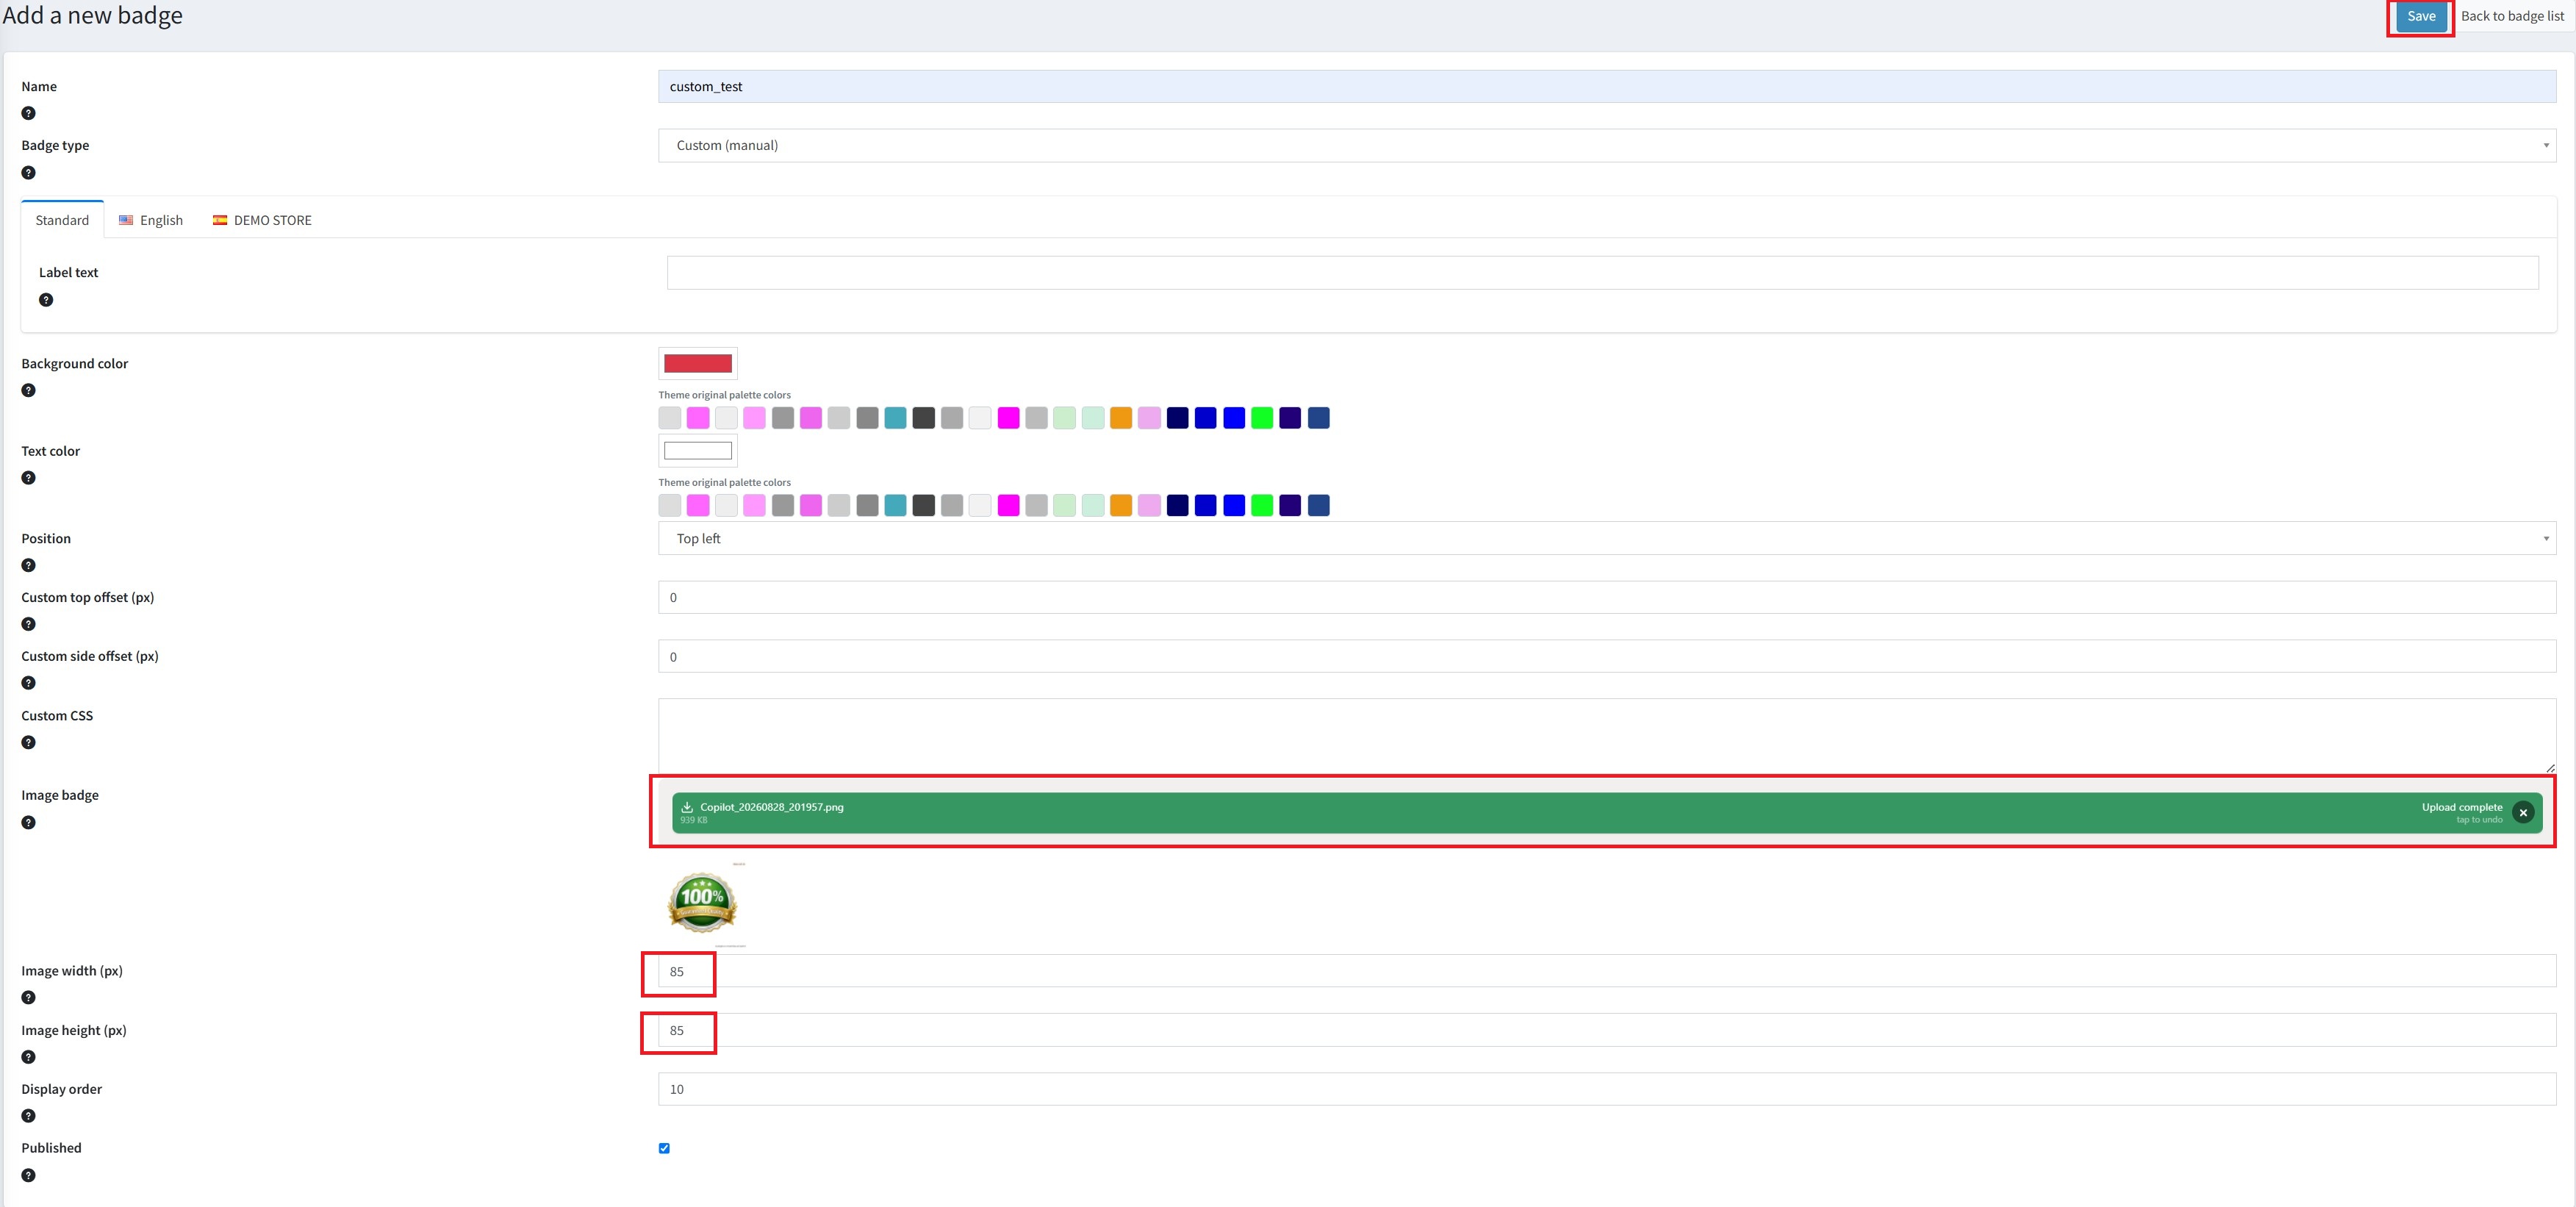The height and width of the screenshot is (1207, 2576).
Task: Open help tooltip under Label text
Action: tap(46, 299)
